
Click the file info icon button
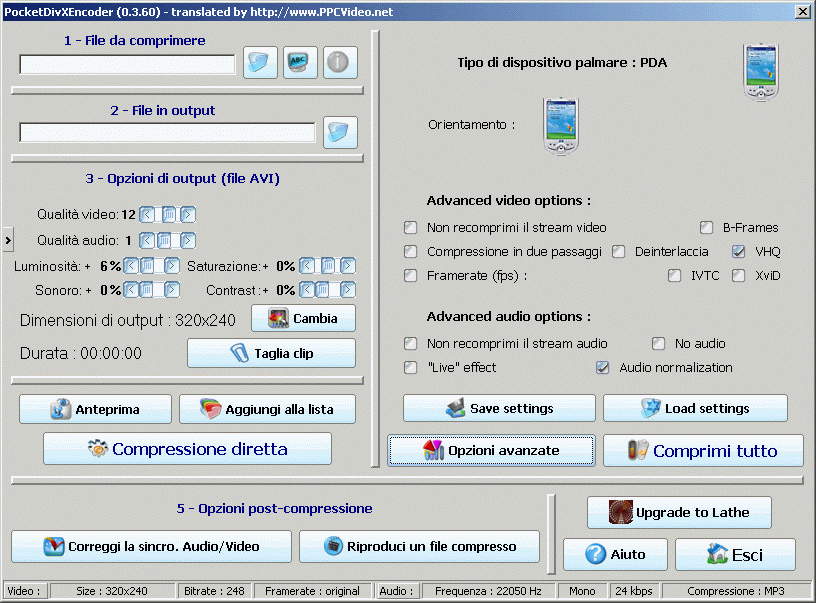(x=340, y=62)
